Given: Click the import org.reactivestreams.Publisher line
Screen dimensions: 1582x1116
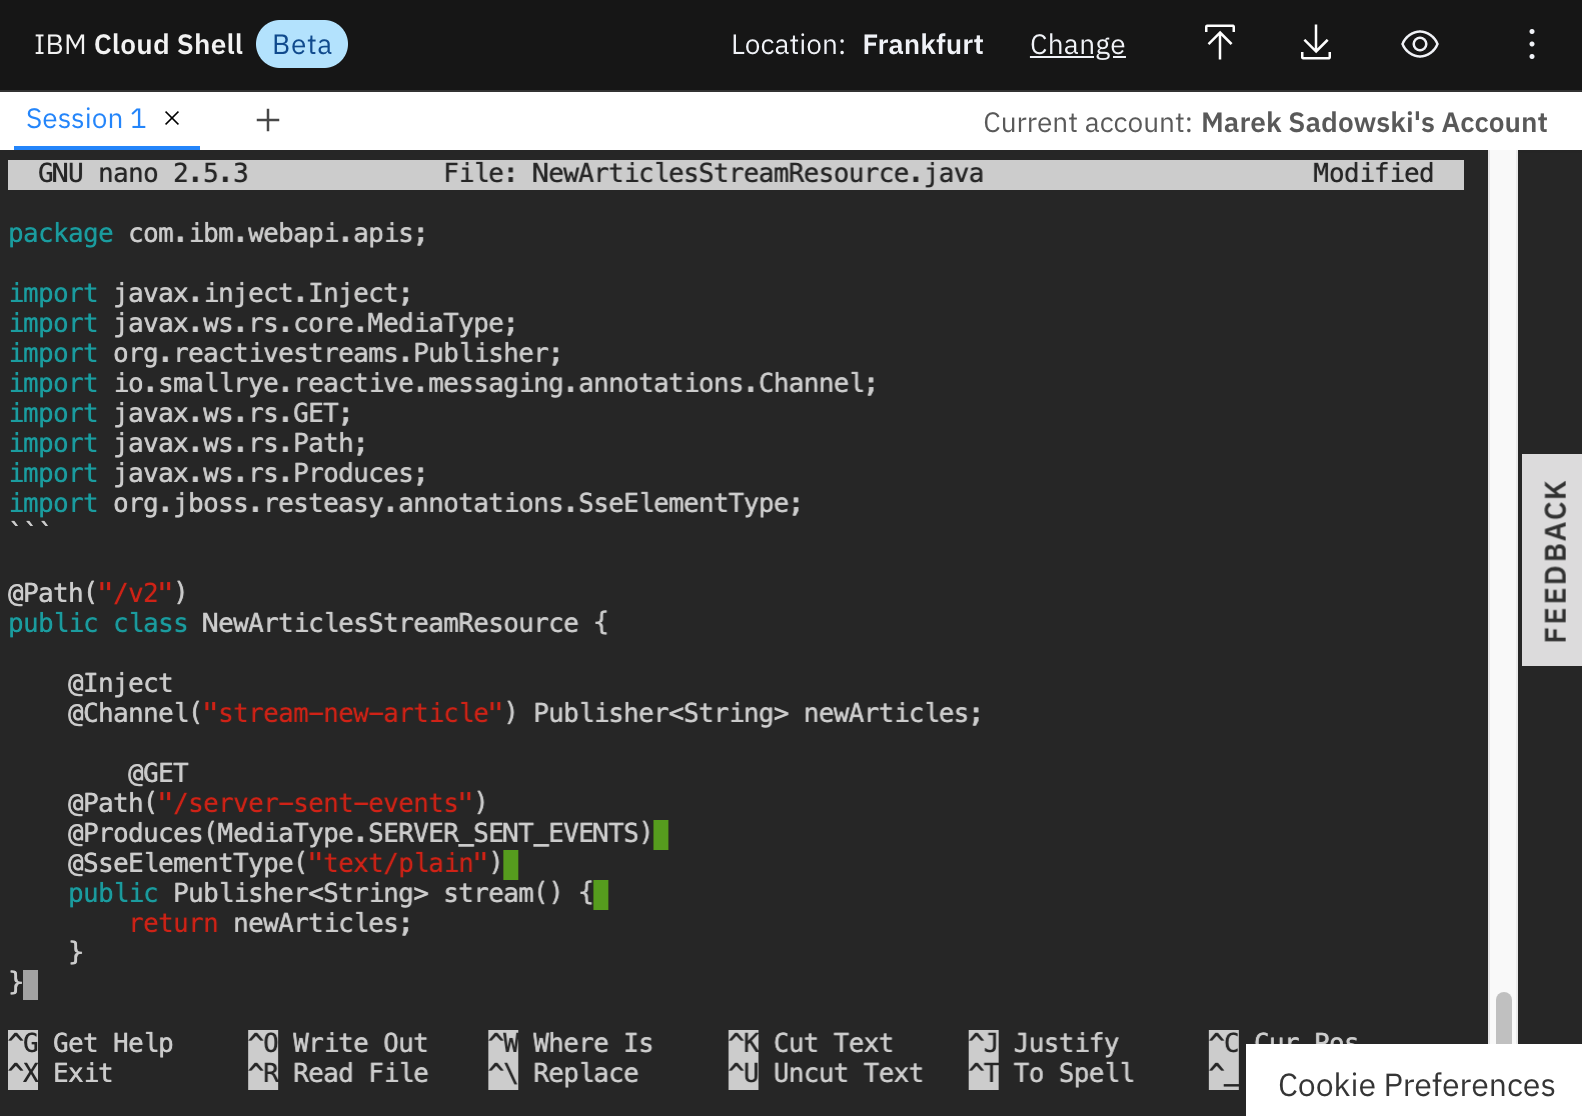Looking at the screenshot, I should 285,353.
